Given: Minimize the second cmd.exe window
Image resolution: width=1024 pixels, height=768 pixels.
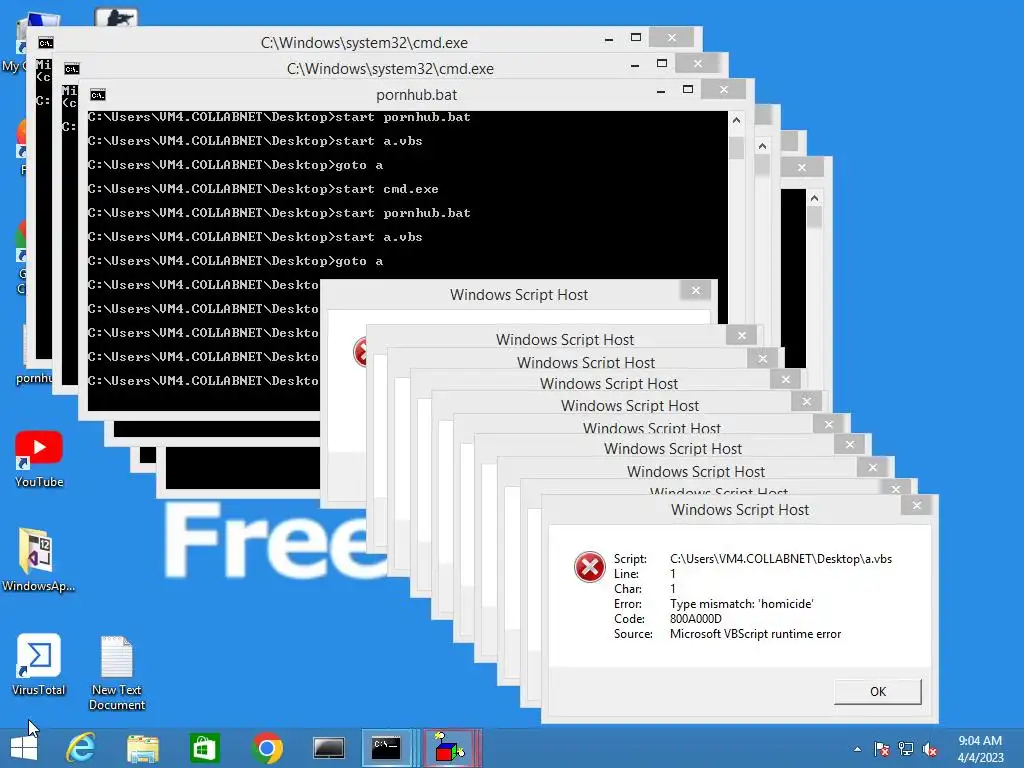Looking at the screenshot, I should [635, 65].
